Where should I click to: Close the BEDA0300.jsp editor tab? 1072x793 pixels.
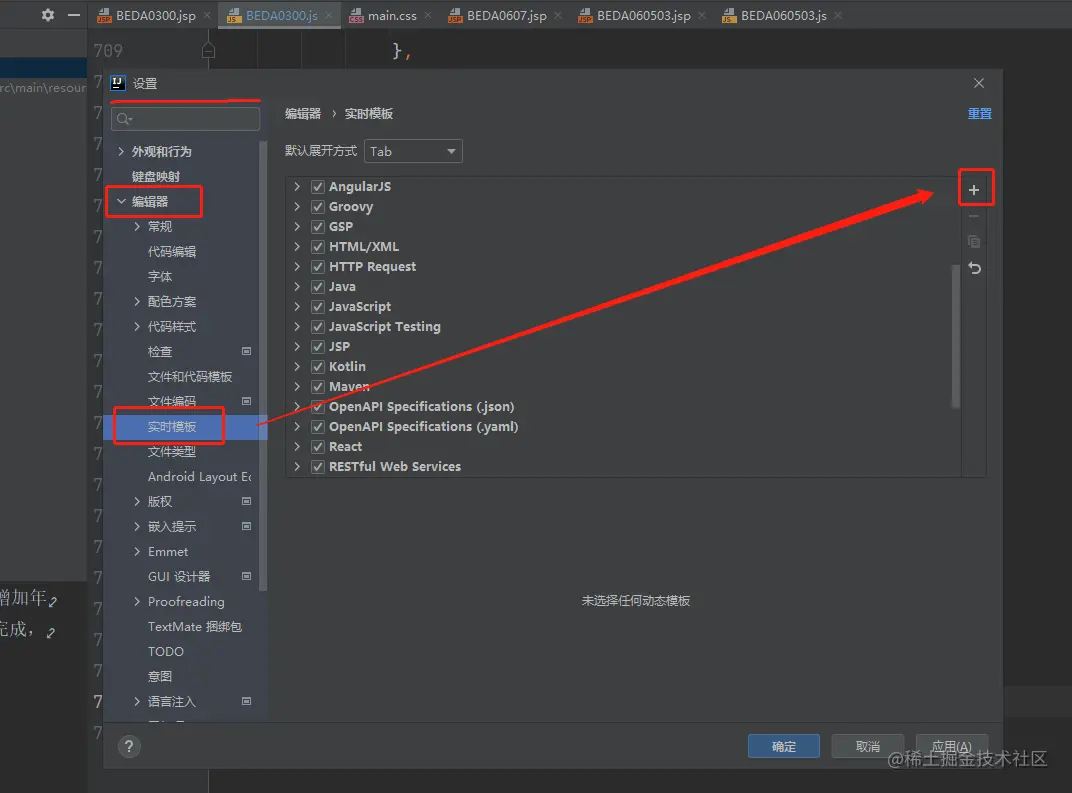(x=207, y=15)
